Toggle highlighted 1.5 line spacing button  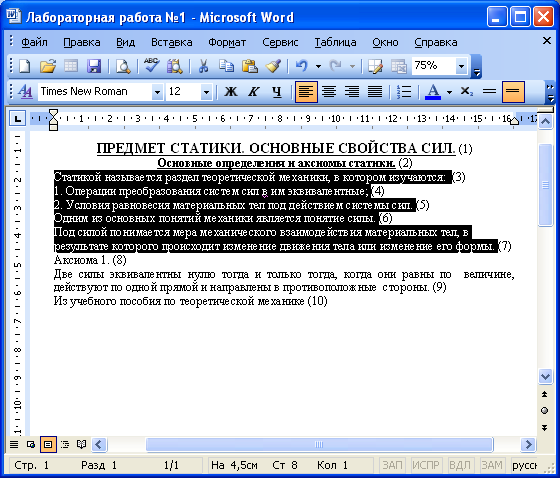[513, 92]
